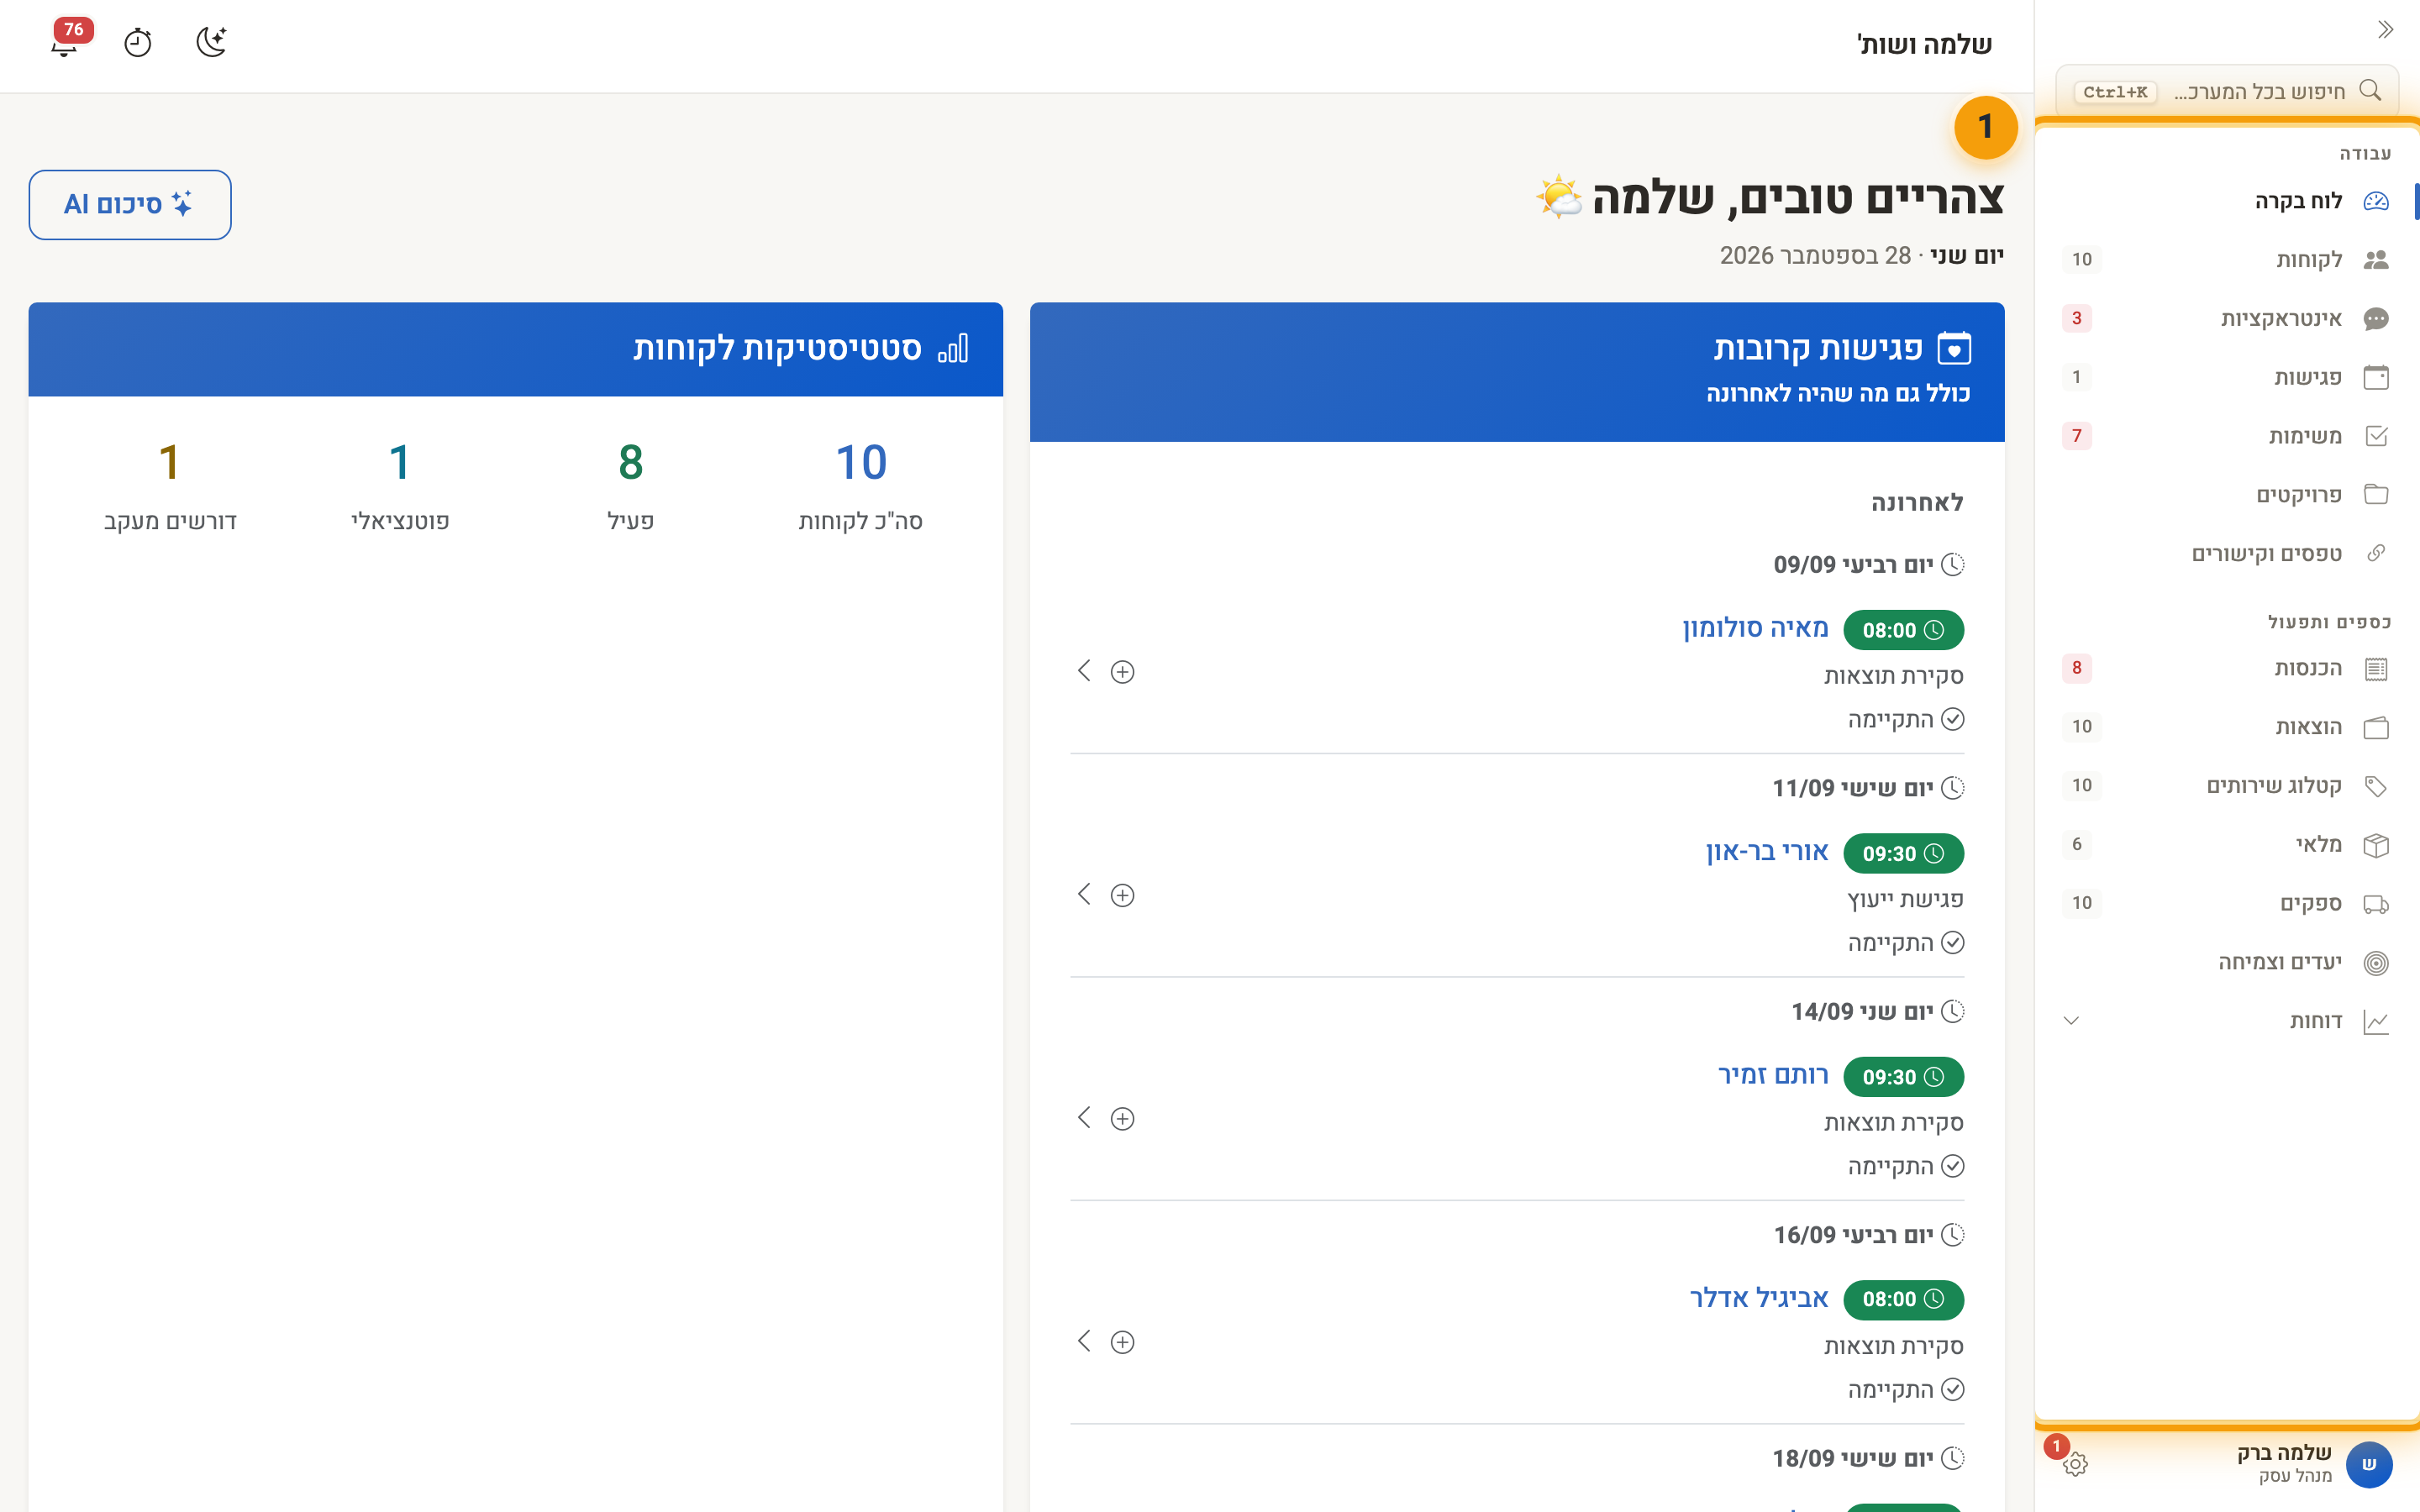The image size is (2420, 1512).
Task: Click the משימות checkbox icon in sidebar
Action: click(2376, 436)
